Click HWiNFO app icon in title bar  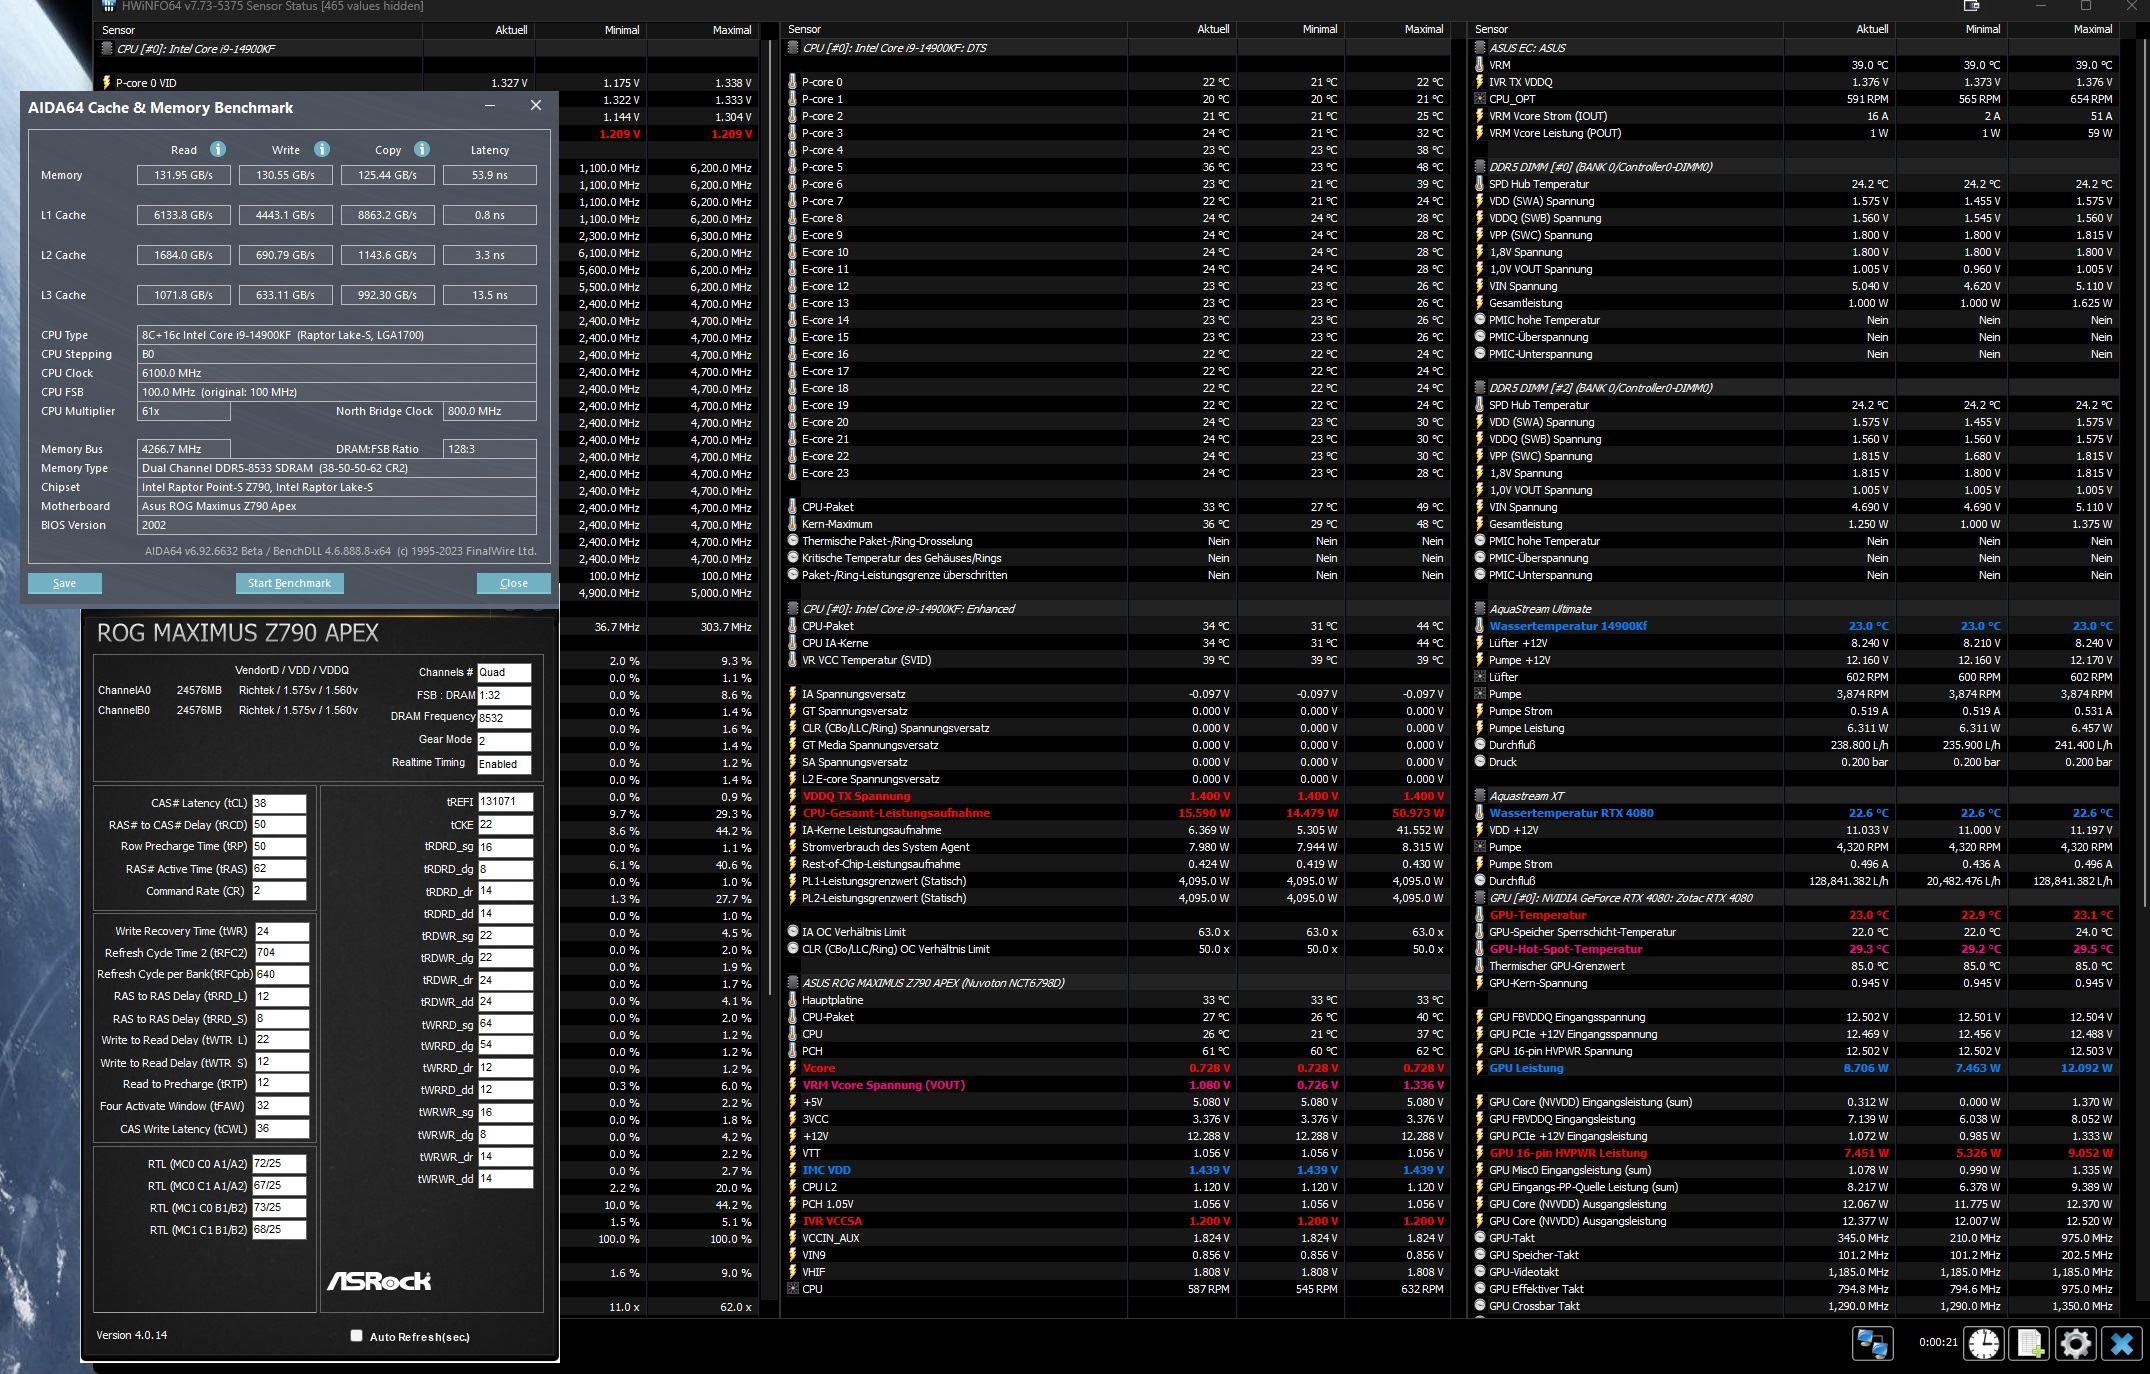tap(108, 6)
